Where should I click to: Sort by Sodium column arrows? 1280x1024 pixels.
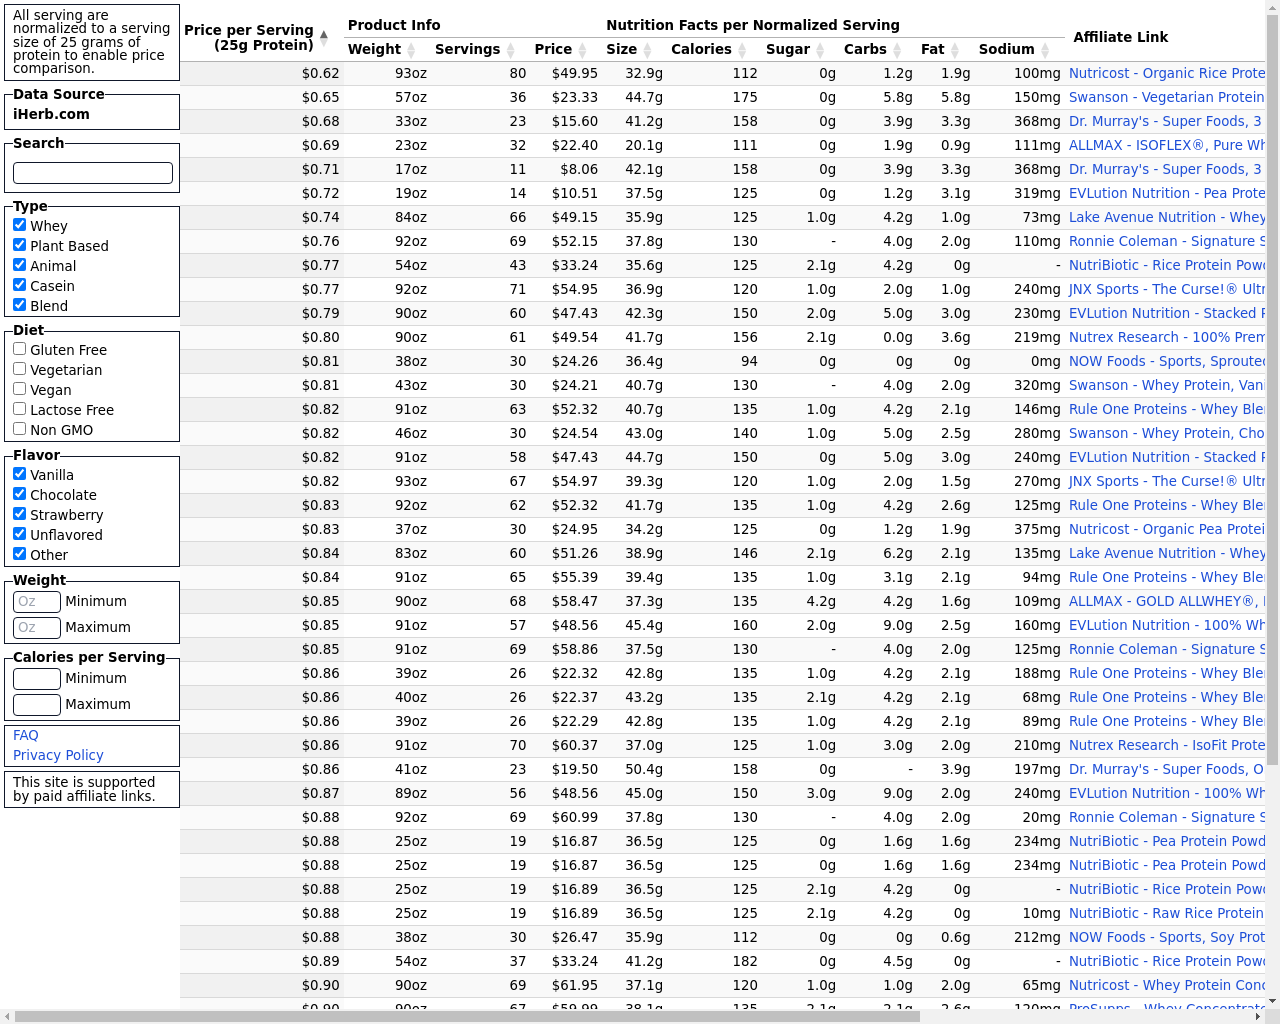tap(1045, 50)
